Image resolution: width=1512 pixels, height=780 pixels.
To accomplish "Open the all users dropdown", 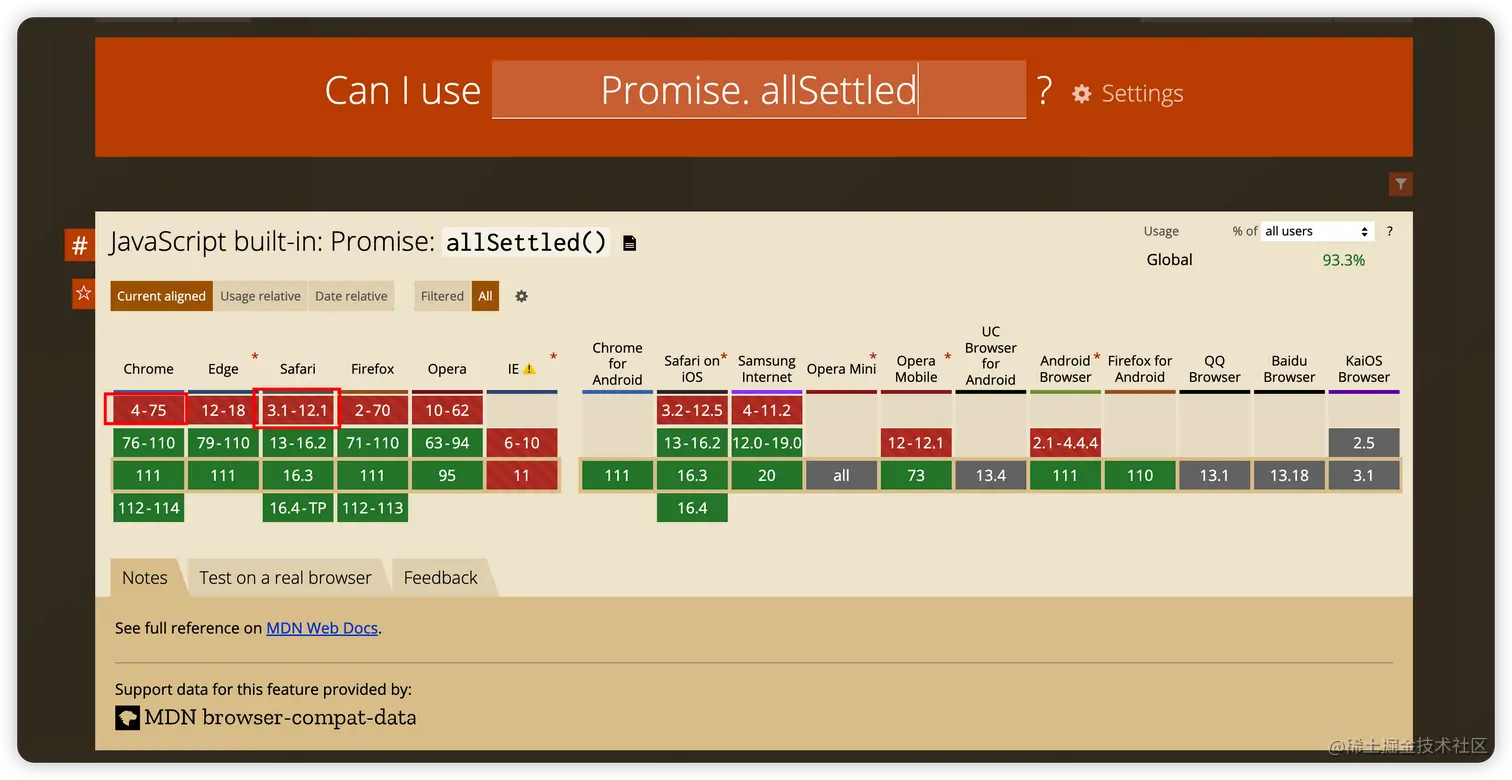I will [1317, 231].
